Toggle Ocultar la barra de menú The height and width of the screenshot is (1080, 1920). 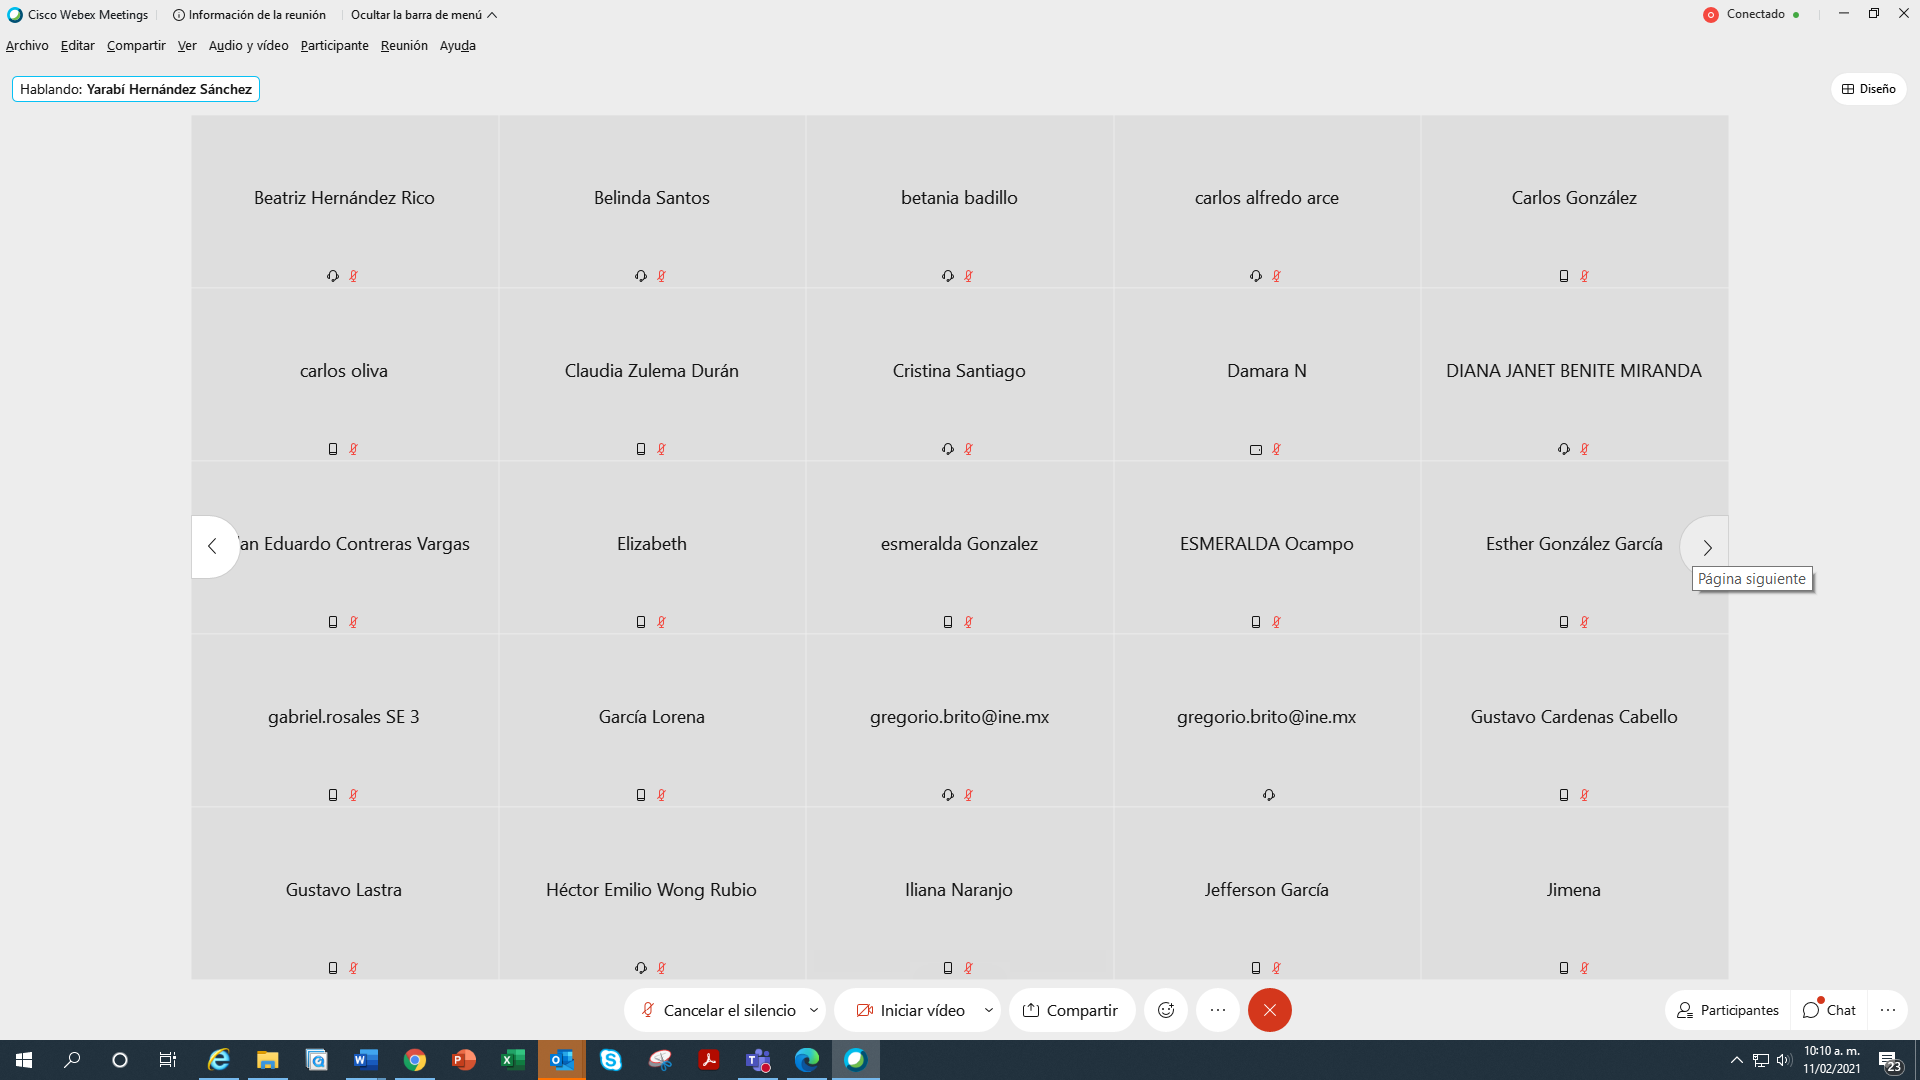(x=423, y=15)
